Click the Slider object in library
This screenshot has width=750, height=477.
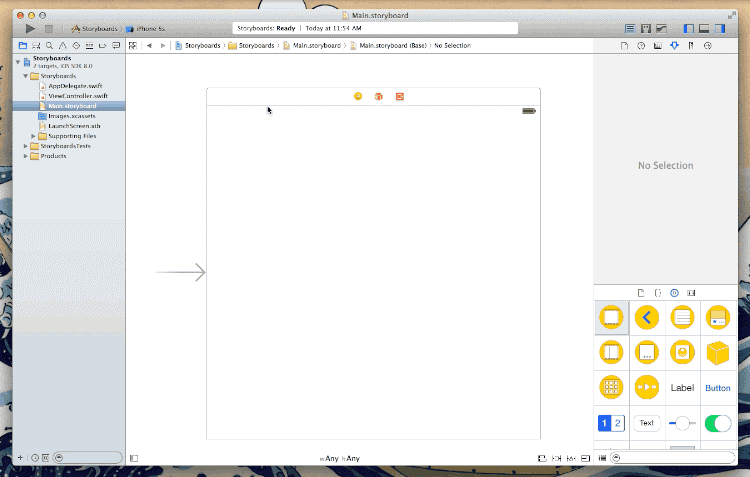(682, 423)
